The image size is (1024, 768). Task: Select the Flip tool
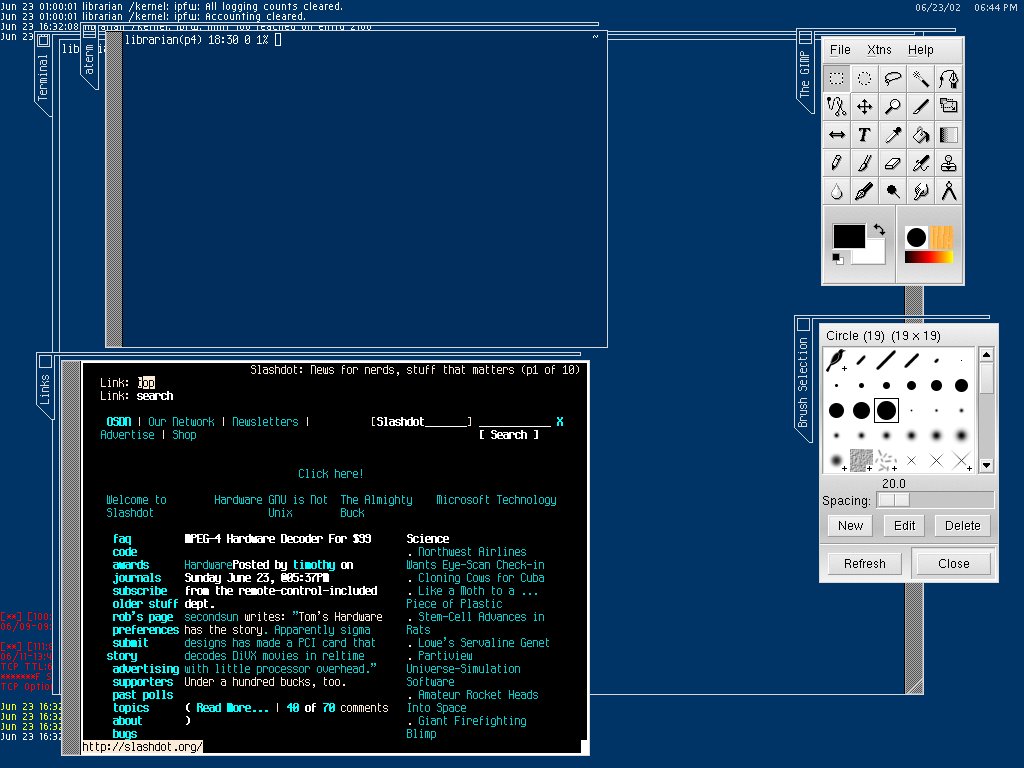pos(837,135)
